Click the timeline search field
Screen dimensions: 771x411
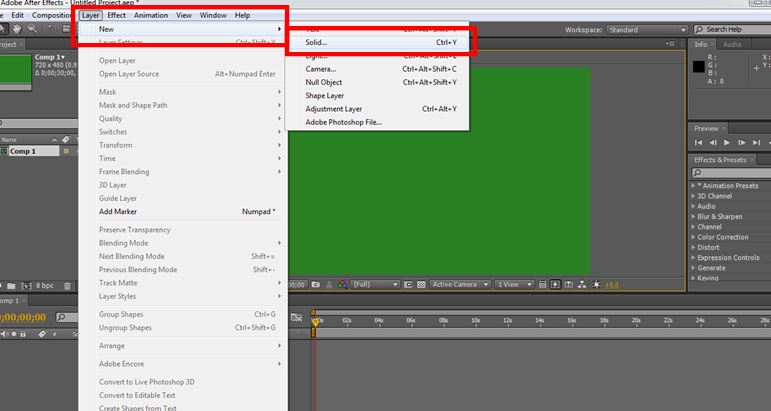tap(67, 318)
